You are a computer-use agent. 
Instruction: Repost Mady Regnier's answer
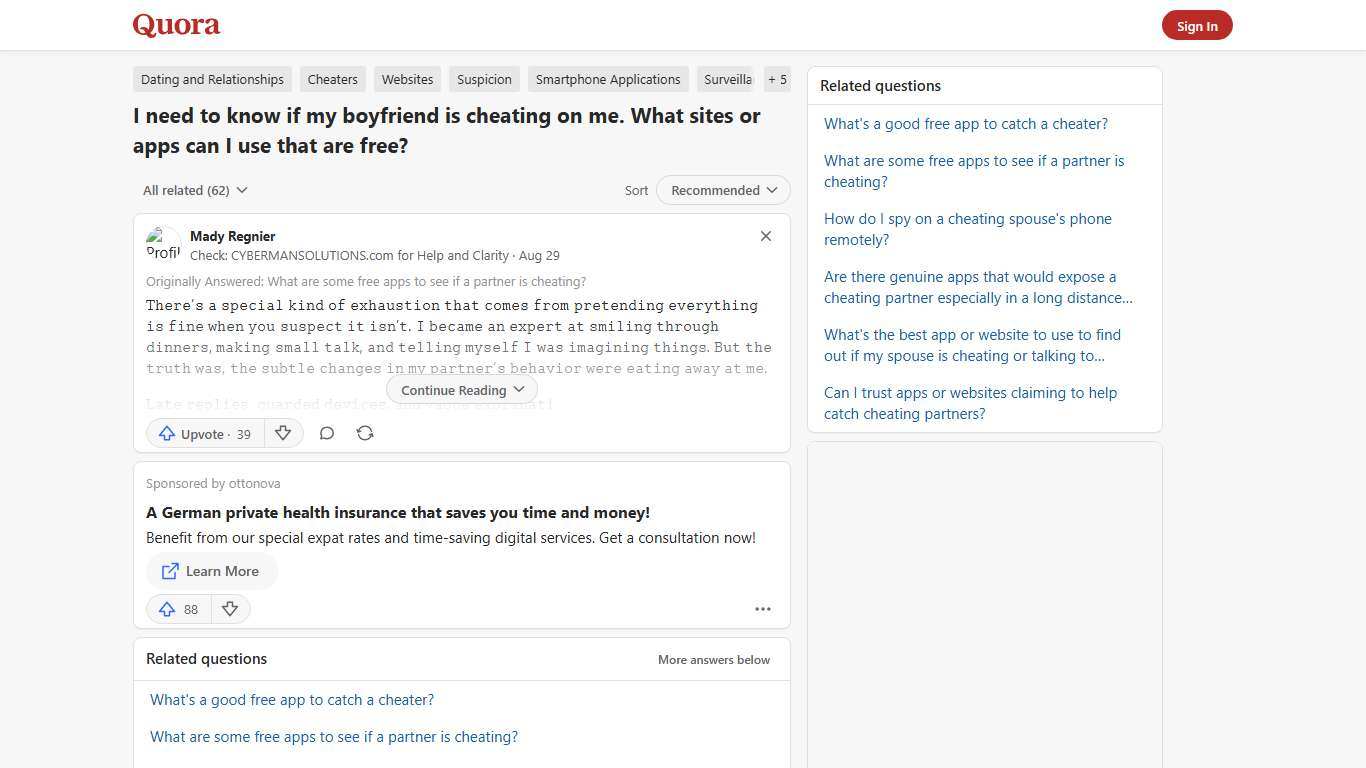(x=365, y=433)
